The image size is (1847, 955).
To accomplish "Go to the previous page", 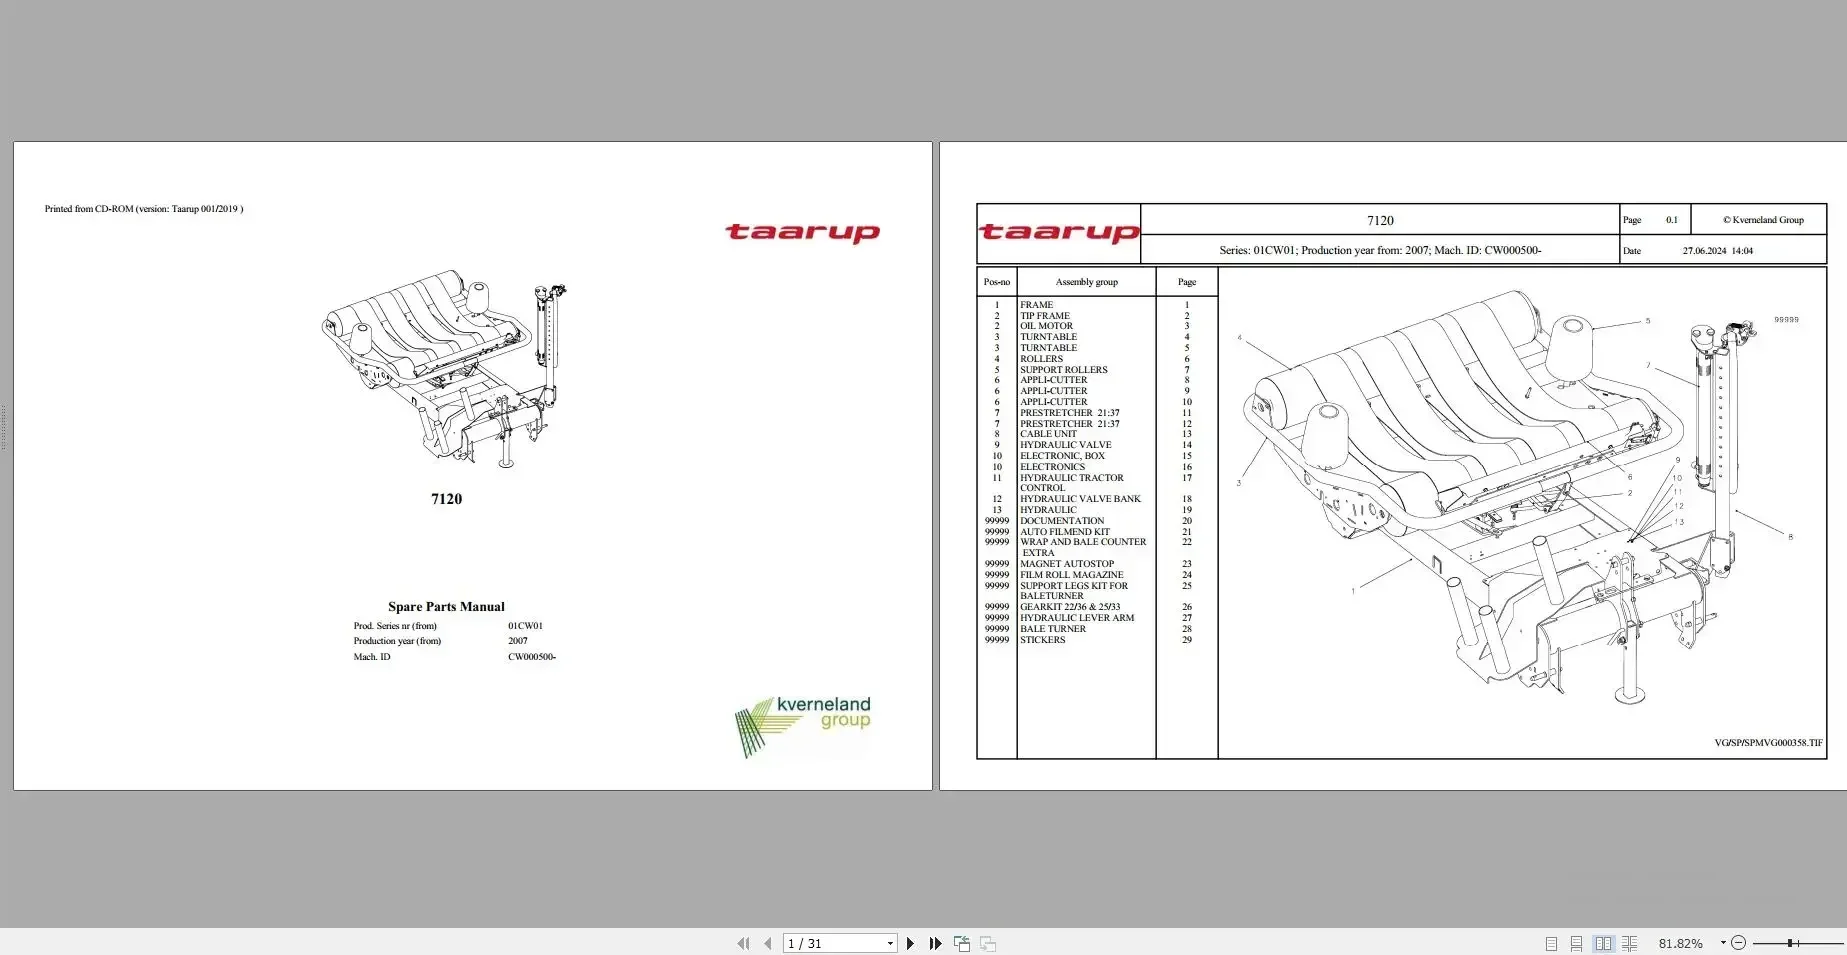I will click(x=767, y=943).
